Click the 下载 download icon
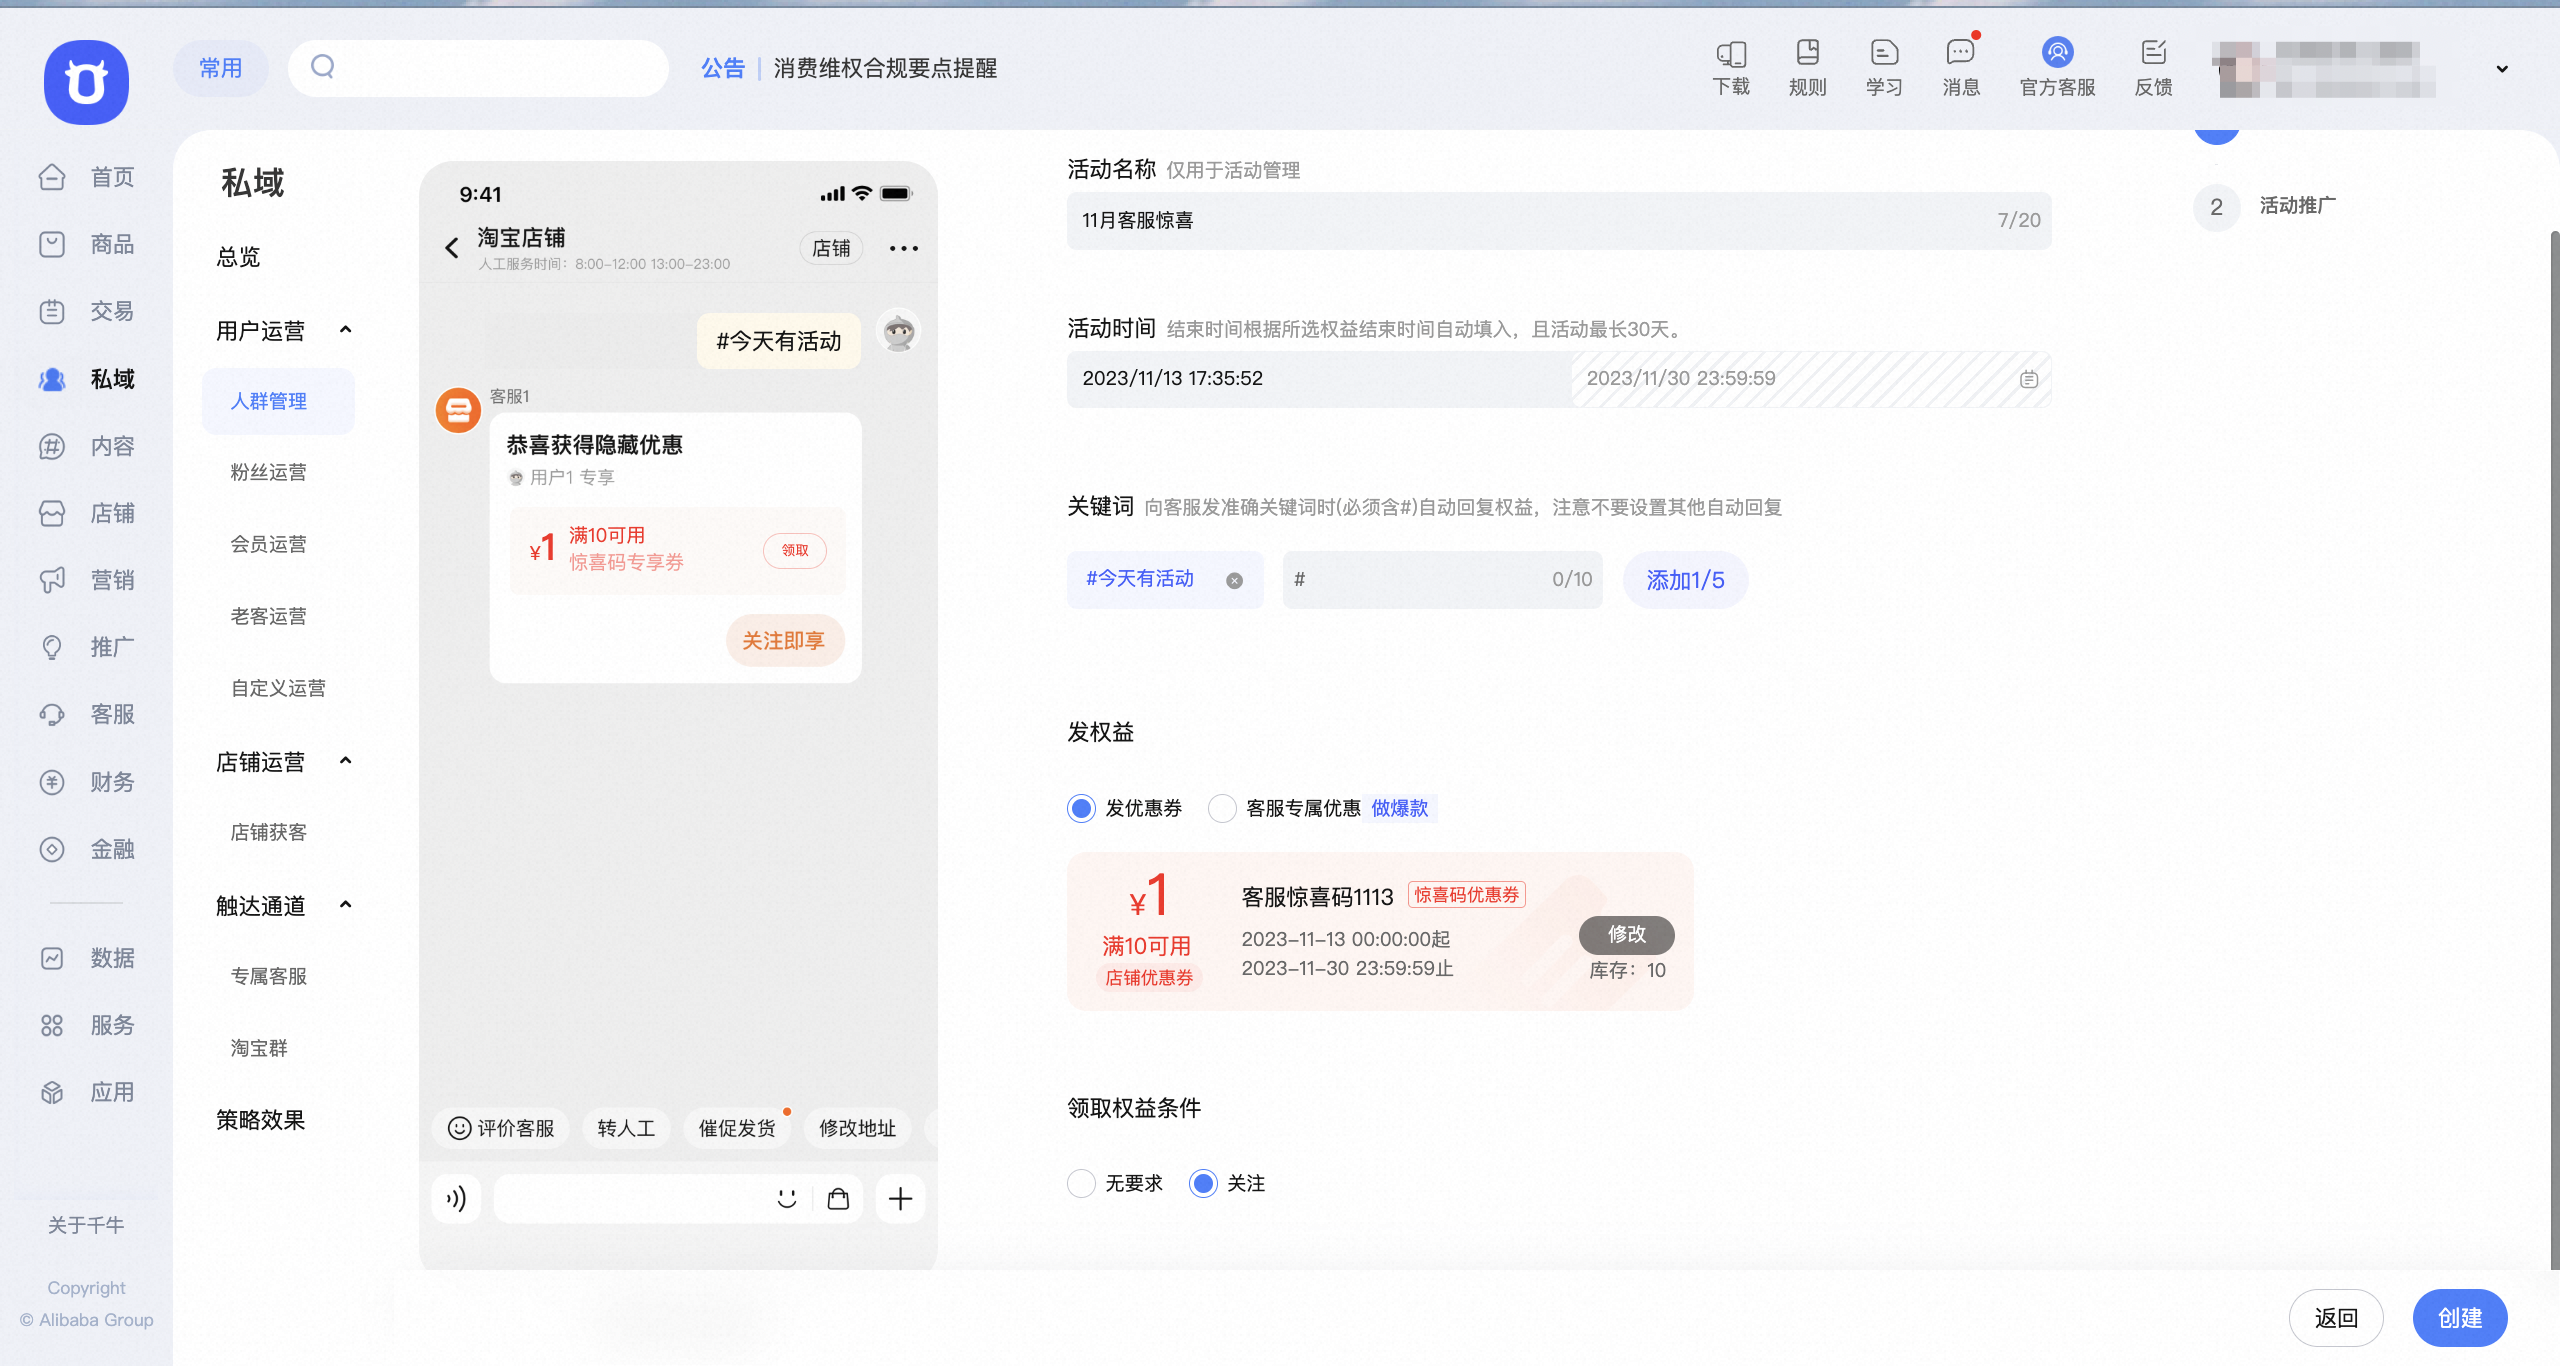Image resolution: width=2560 pixels, height=1366 pixels. tap(1731, 53)
